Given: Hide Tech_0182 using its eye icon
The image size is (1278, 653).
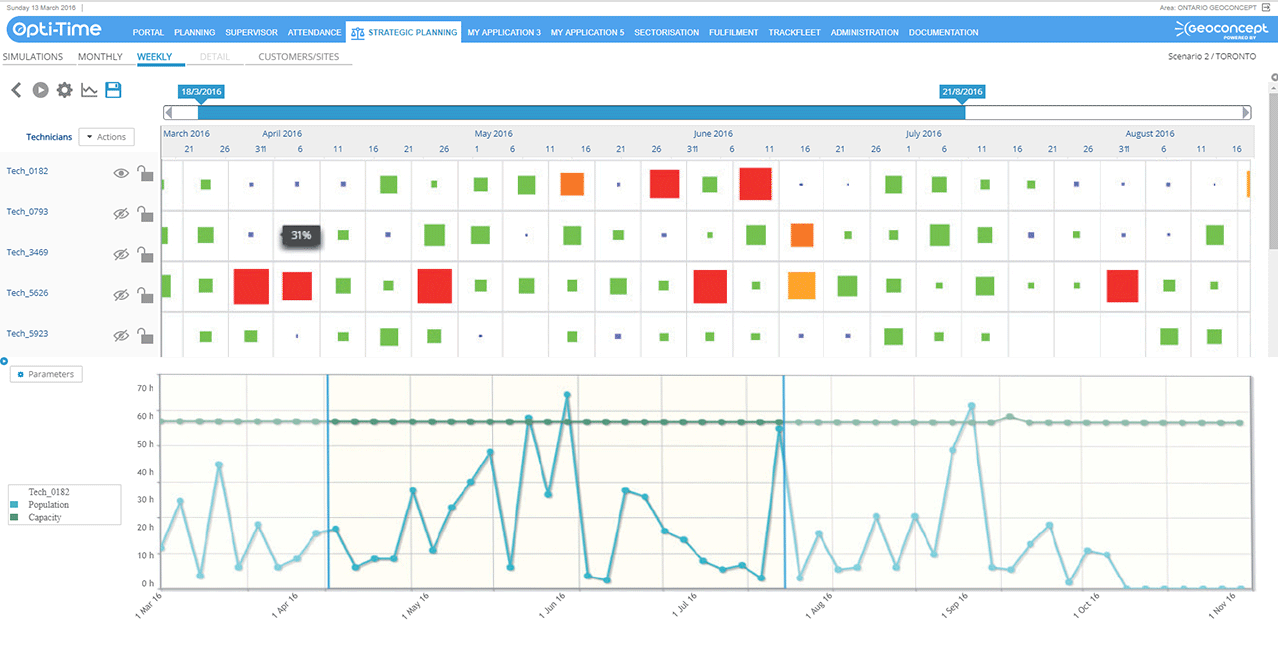Looking at the screenshot, I should (x=121, y=173).
